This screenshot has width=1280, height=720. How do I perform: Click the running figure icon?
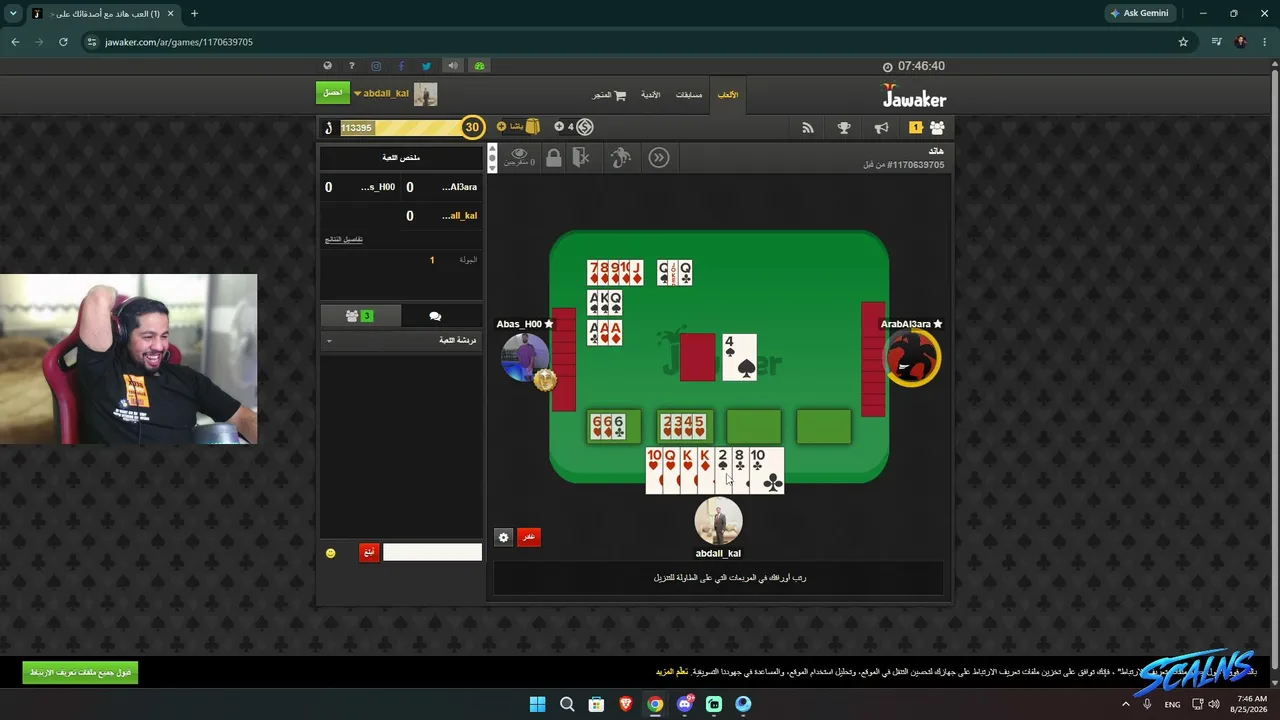point(621,157)
